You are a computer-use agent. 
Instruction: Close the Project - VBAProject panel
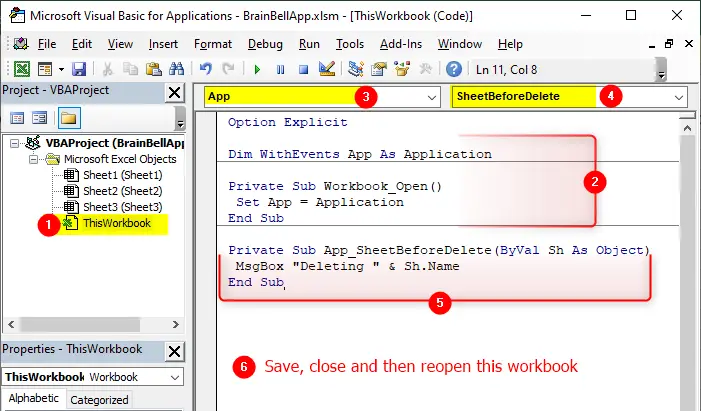coord(174,93)
